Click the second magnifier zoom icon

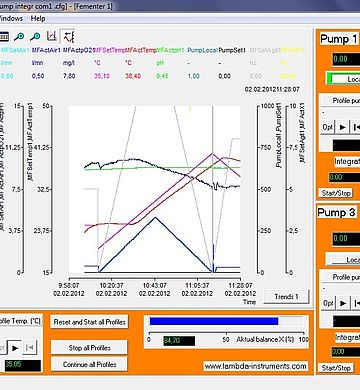point(35,37)
